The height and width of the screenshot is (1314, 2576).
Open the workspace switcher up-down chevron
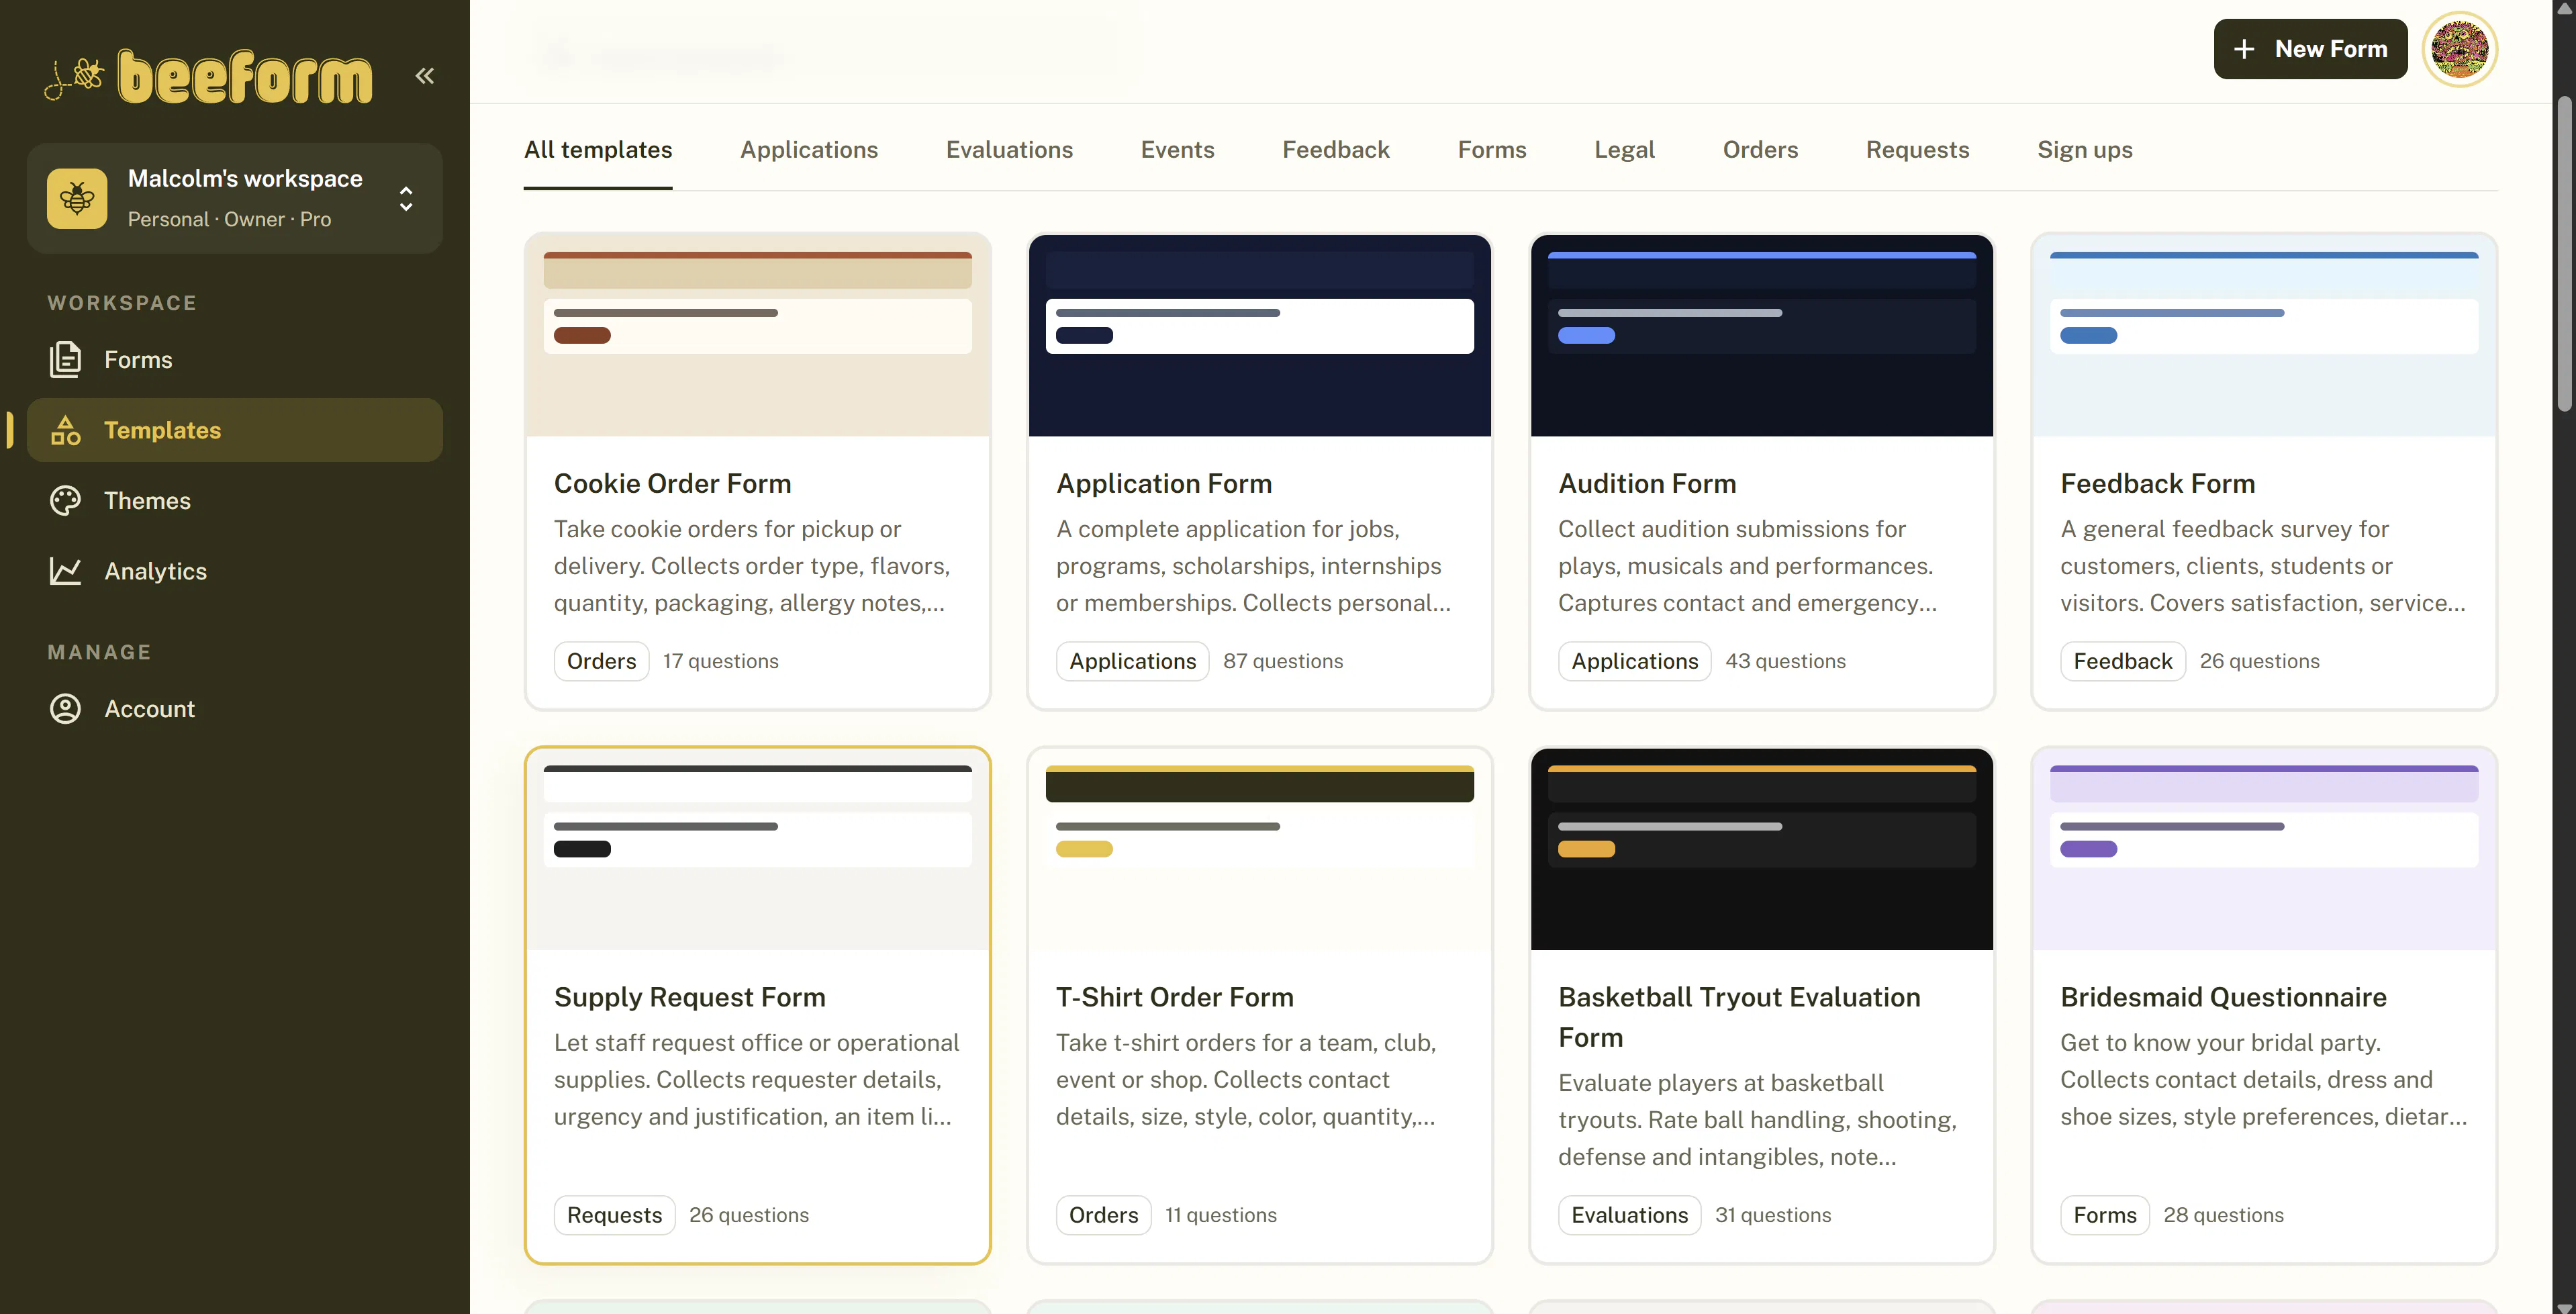click(x=406, y=198)
